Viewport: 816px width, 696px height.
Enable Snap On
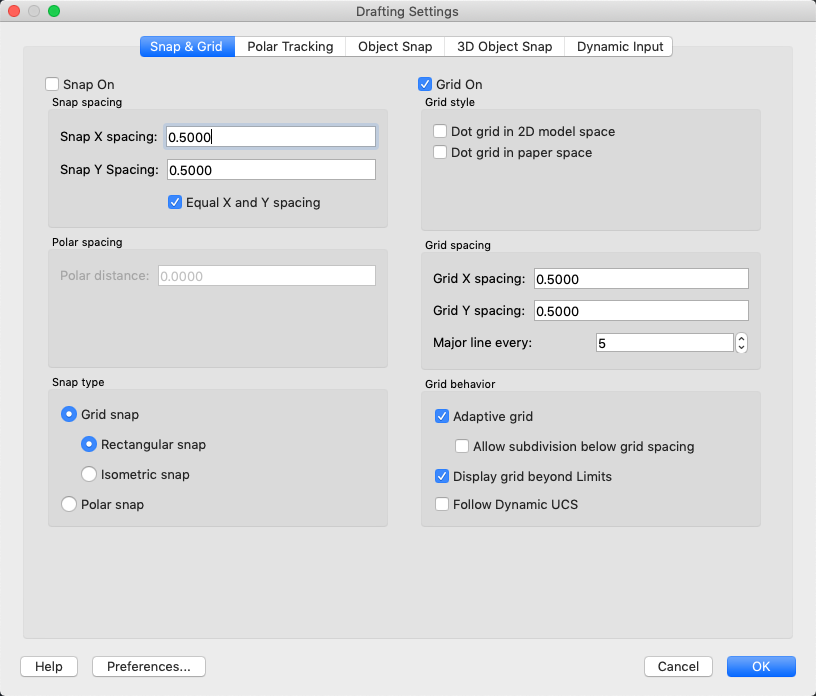point(51,85)
